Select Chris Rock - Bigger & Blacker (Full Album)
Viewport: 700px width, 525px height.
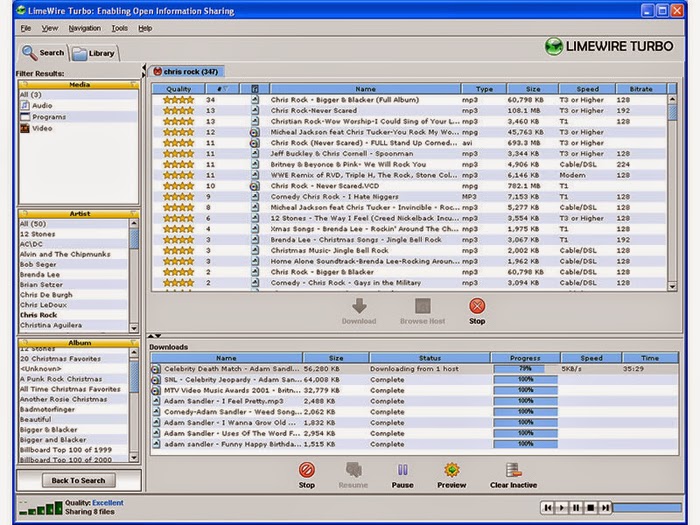click(409, 100)
